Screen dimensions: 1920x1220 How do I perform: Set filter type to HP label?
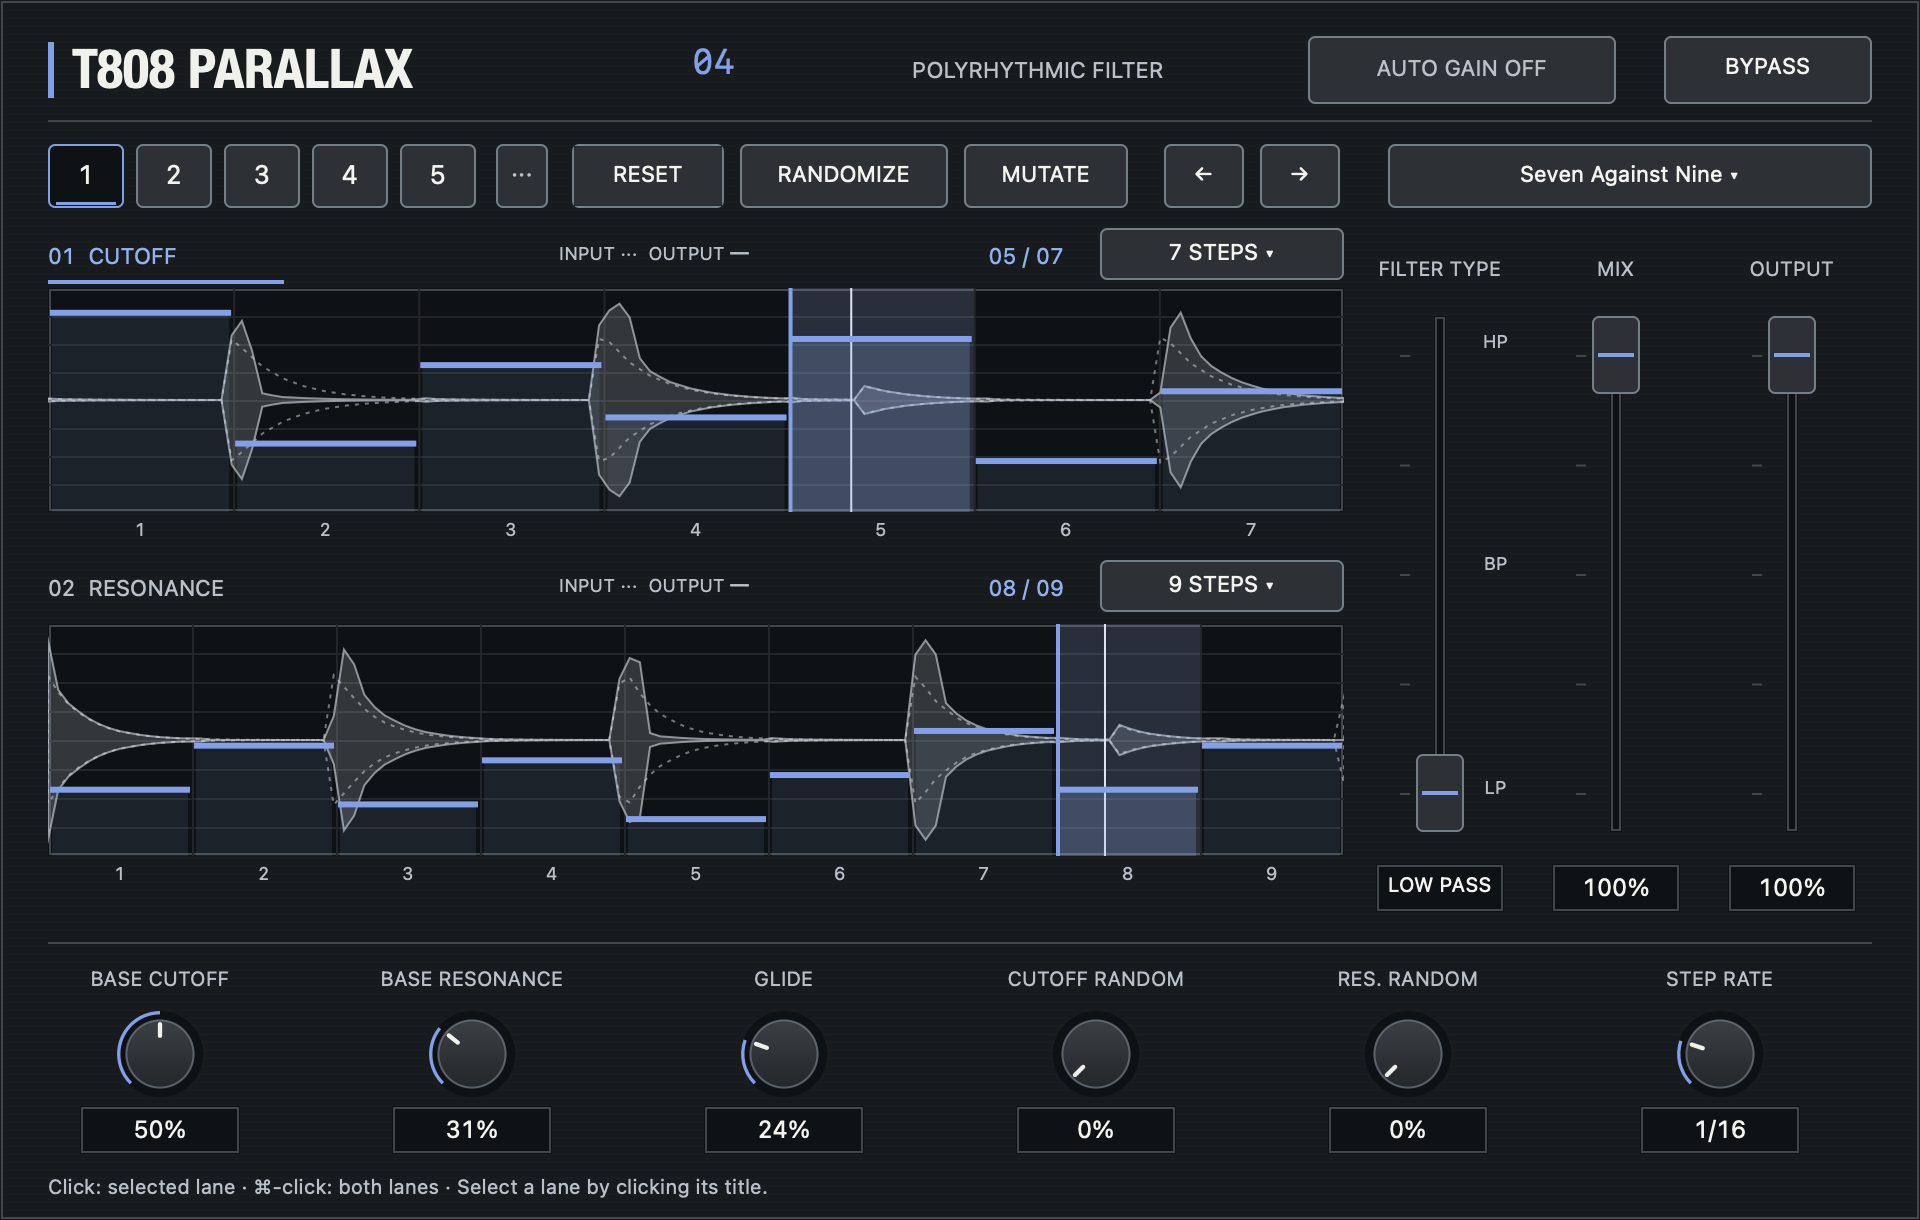click(x=1495, y=342)
